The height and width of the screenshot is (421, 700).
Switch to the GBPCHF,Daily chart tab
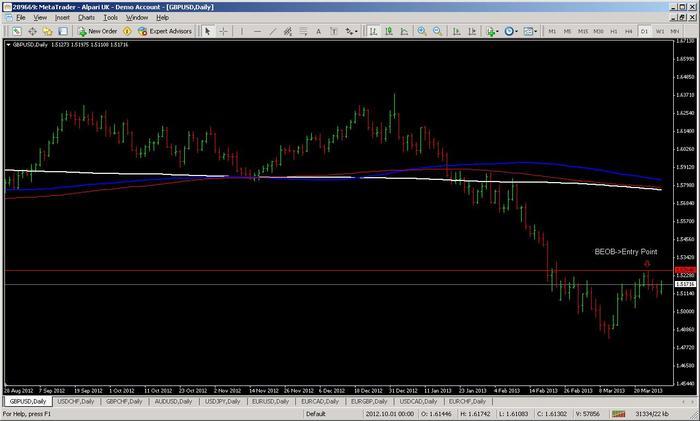[x=124, y=401]
